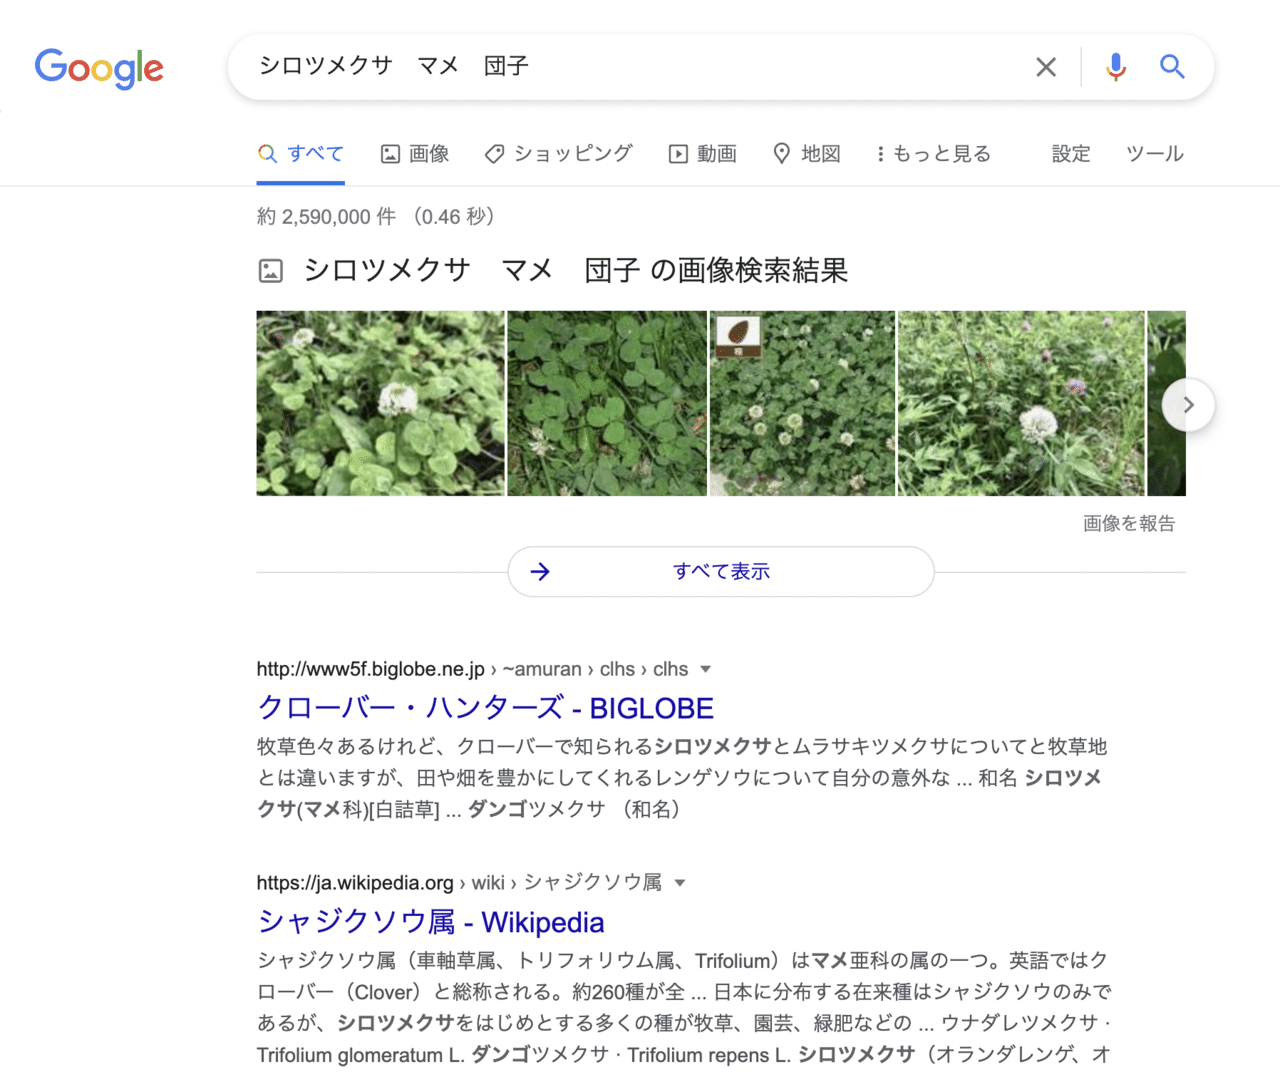
Task: Open result options arrow next to ja.wikipedia.org URL
Action: coord(679,882)
